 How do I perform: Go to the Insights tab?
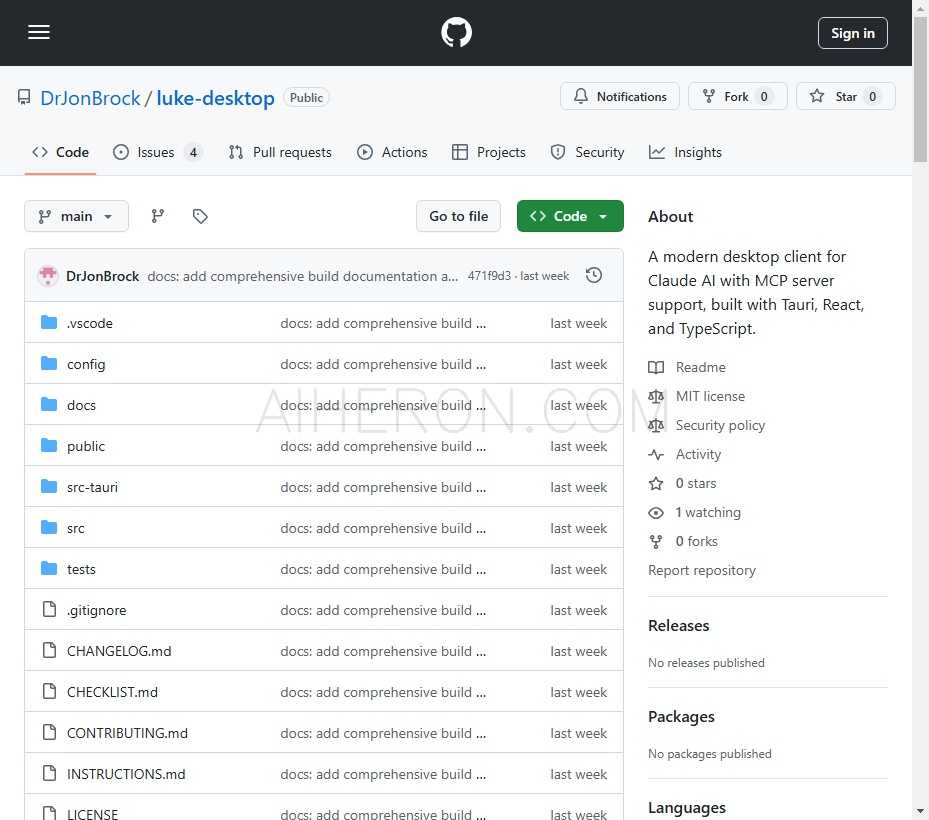point(686,152)
